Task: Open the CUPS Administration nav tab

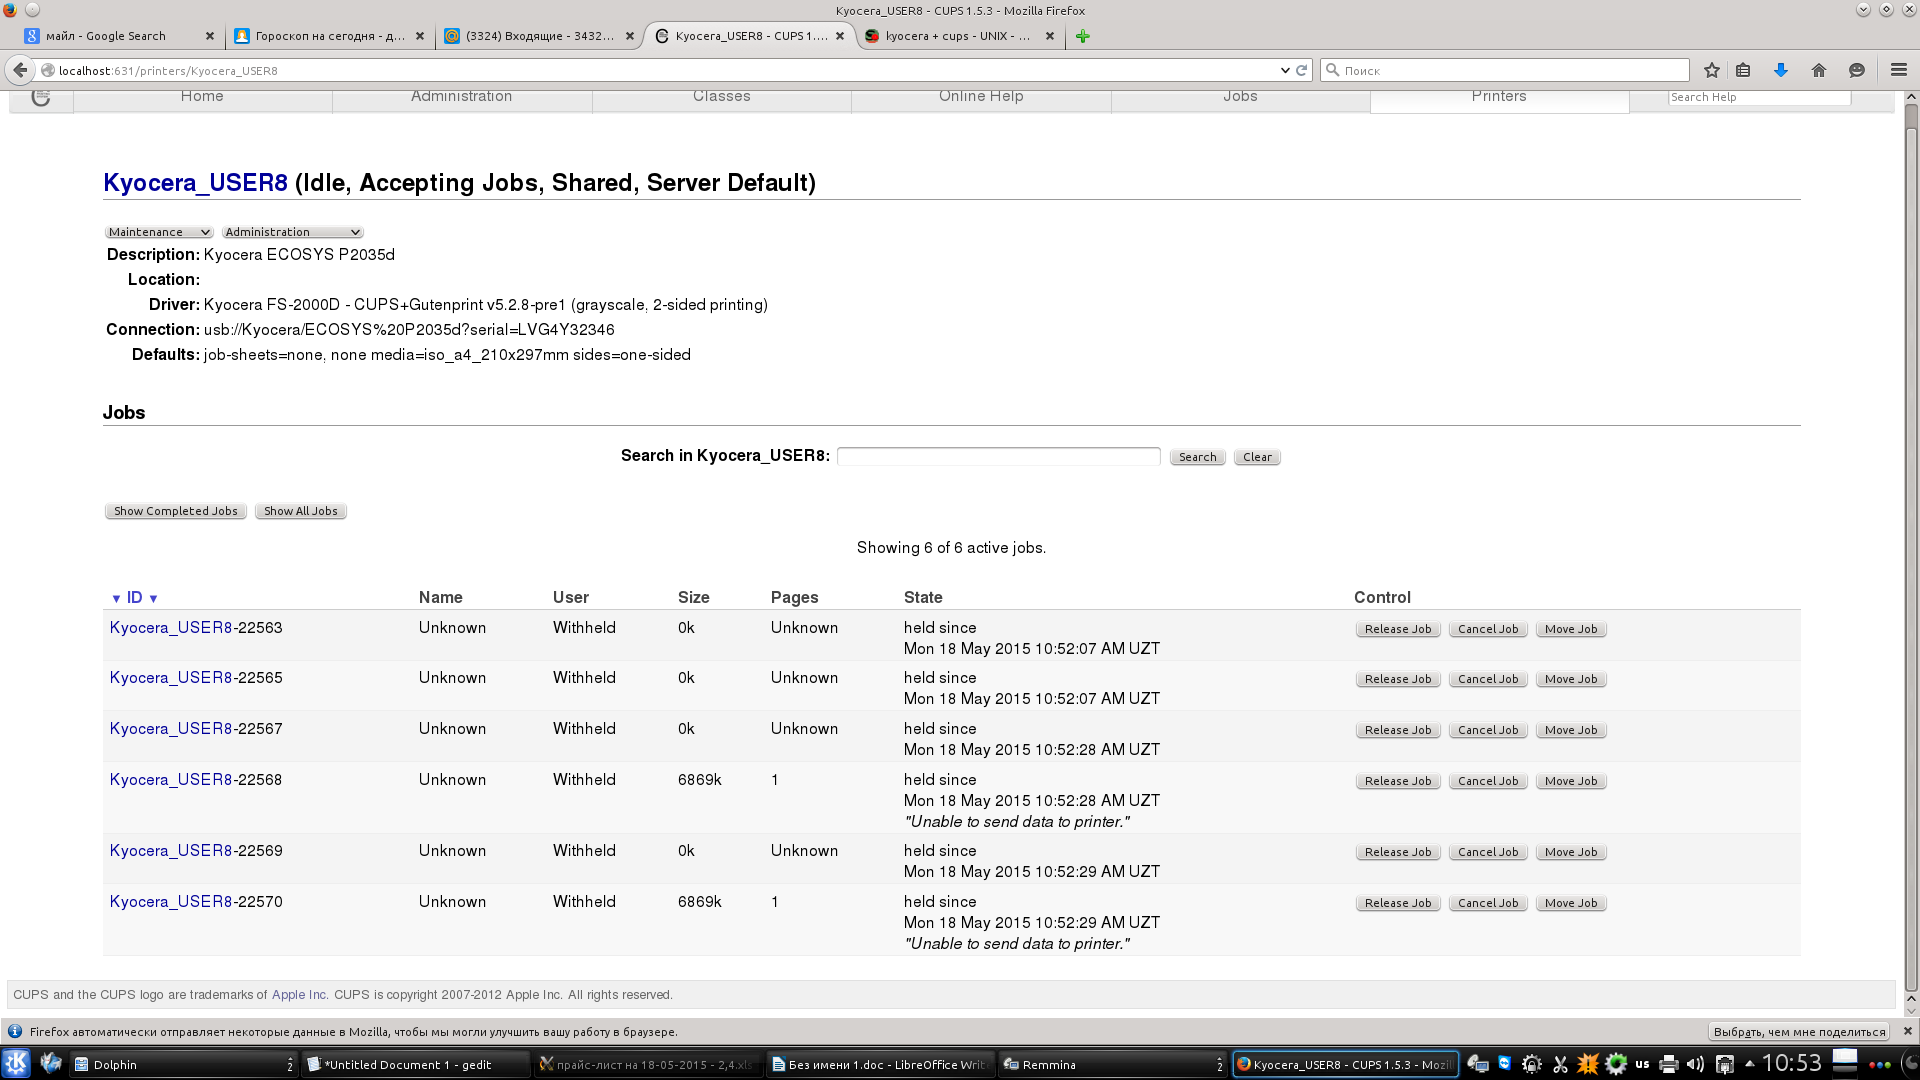Action: pos(461,99)
